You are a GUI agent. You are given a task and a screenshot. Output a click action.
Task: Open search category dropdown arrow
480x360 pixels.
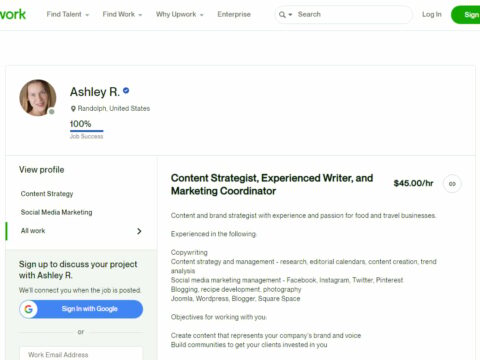290,15
